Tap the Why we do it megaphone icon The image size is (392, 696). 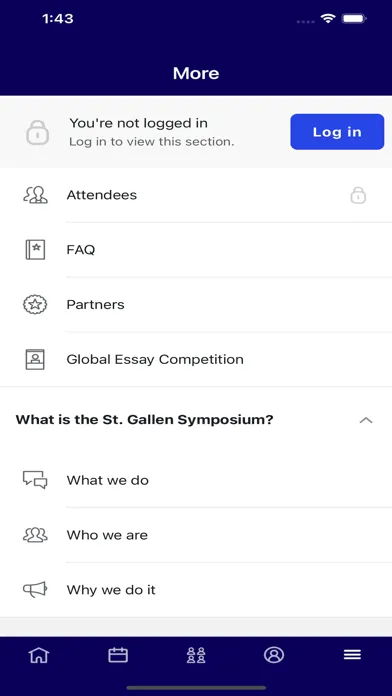(x=35, y=589)
